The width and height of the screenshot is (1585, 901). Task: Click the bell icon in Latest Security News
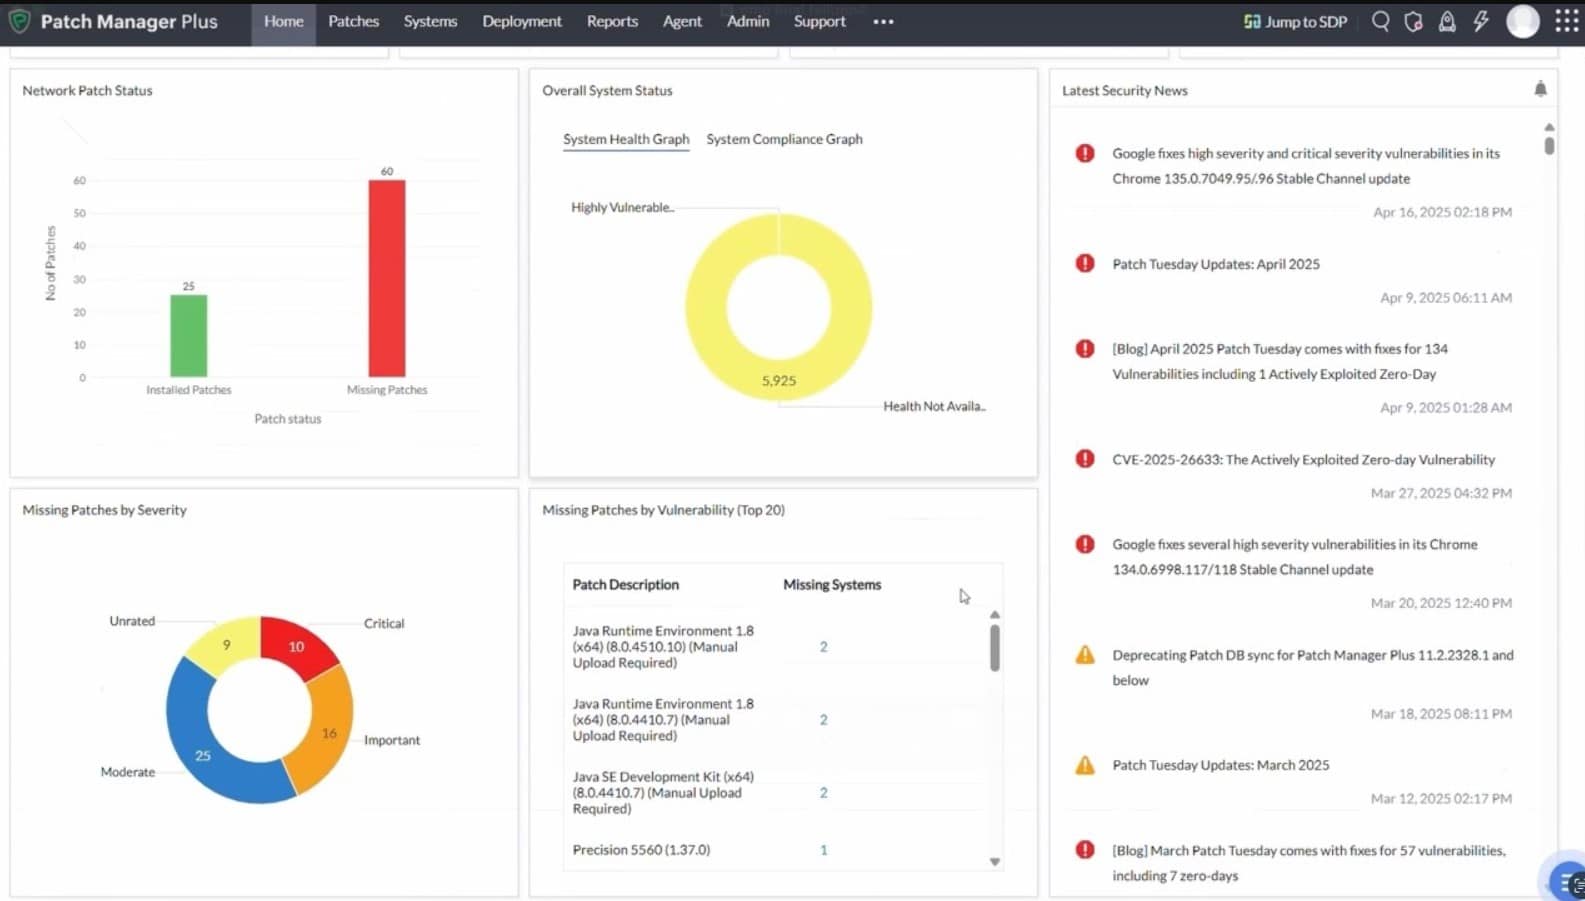pos(1540,89)
